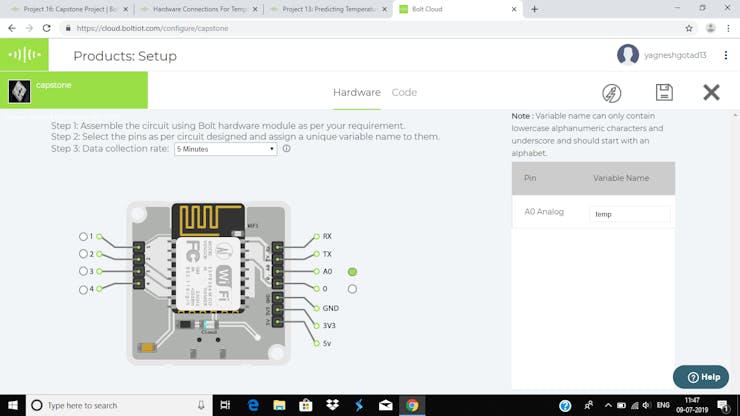Click the data collection rate info icon

pyautogui.click(x=286, y=148)
